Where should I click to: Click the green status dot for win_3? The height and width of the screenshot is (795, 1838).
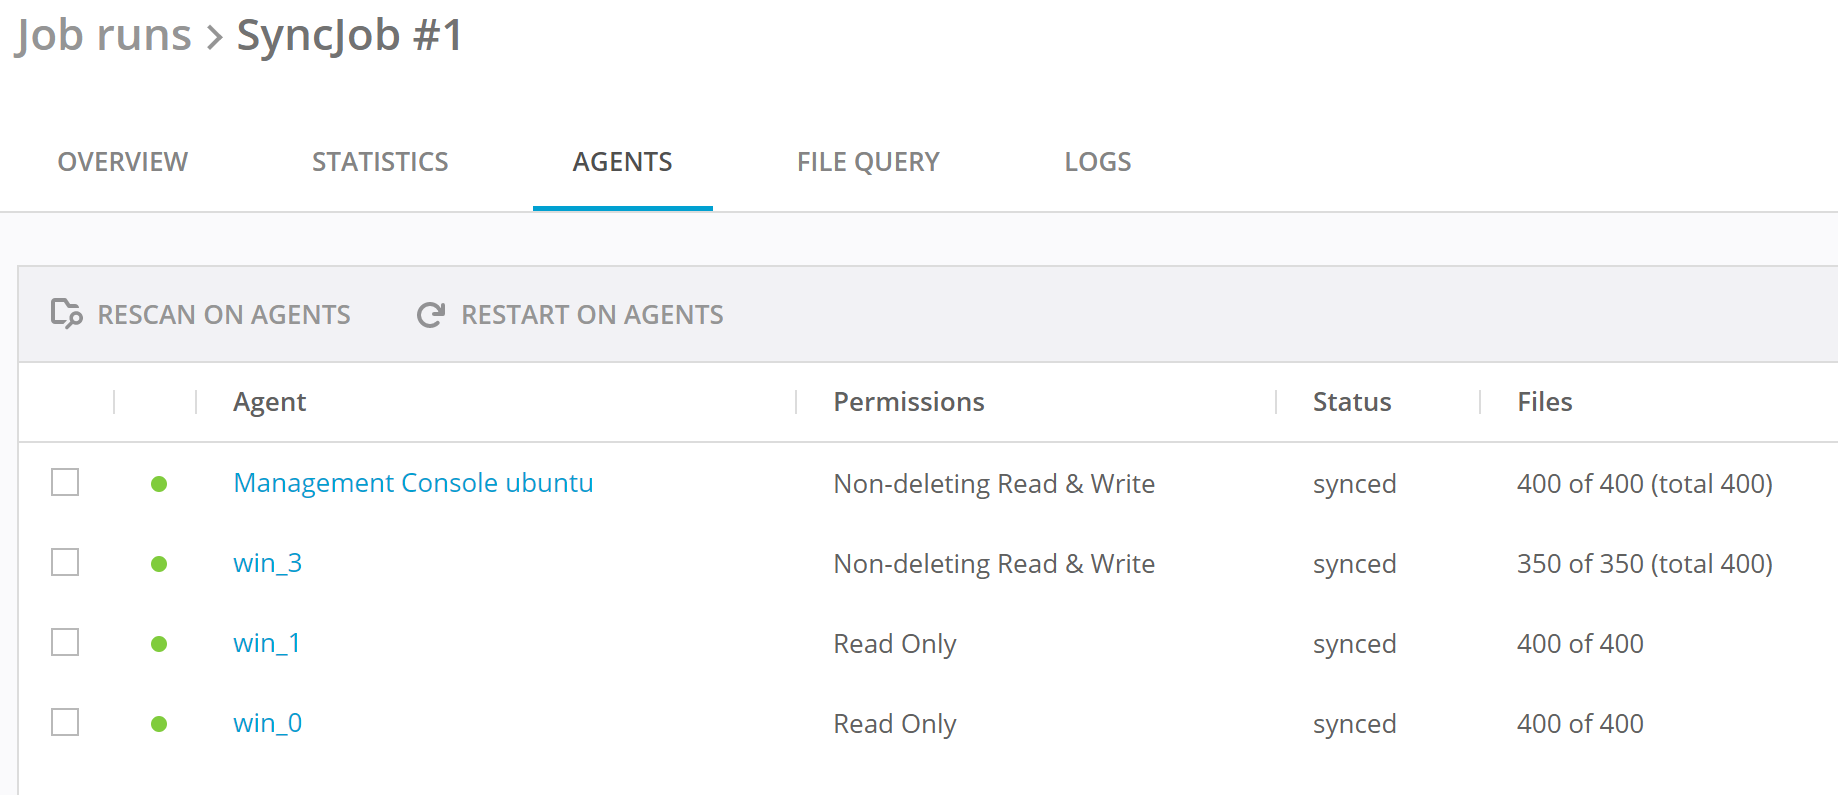159,564
